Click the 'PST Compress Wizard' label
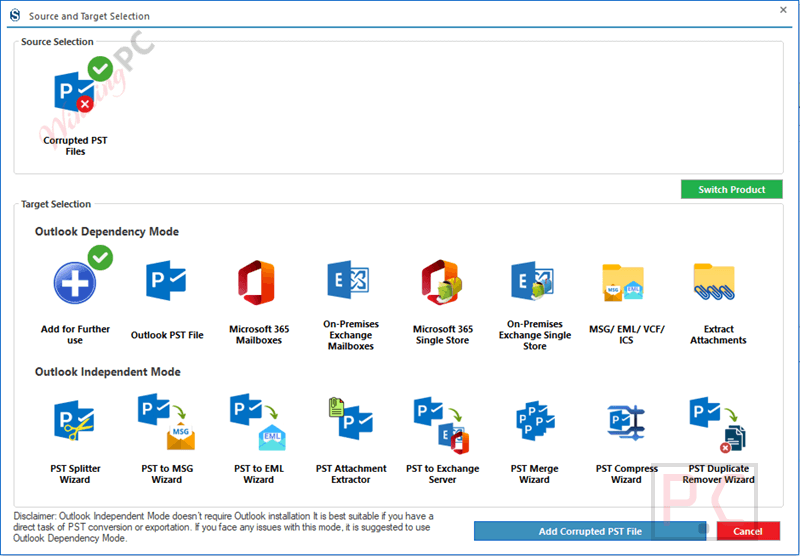This screenshot has height=556, width=800. coord(627,474)
